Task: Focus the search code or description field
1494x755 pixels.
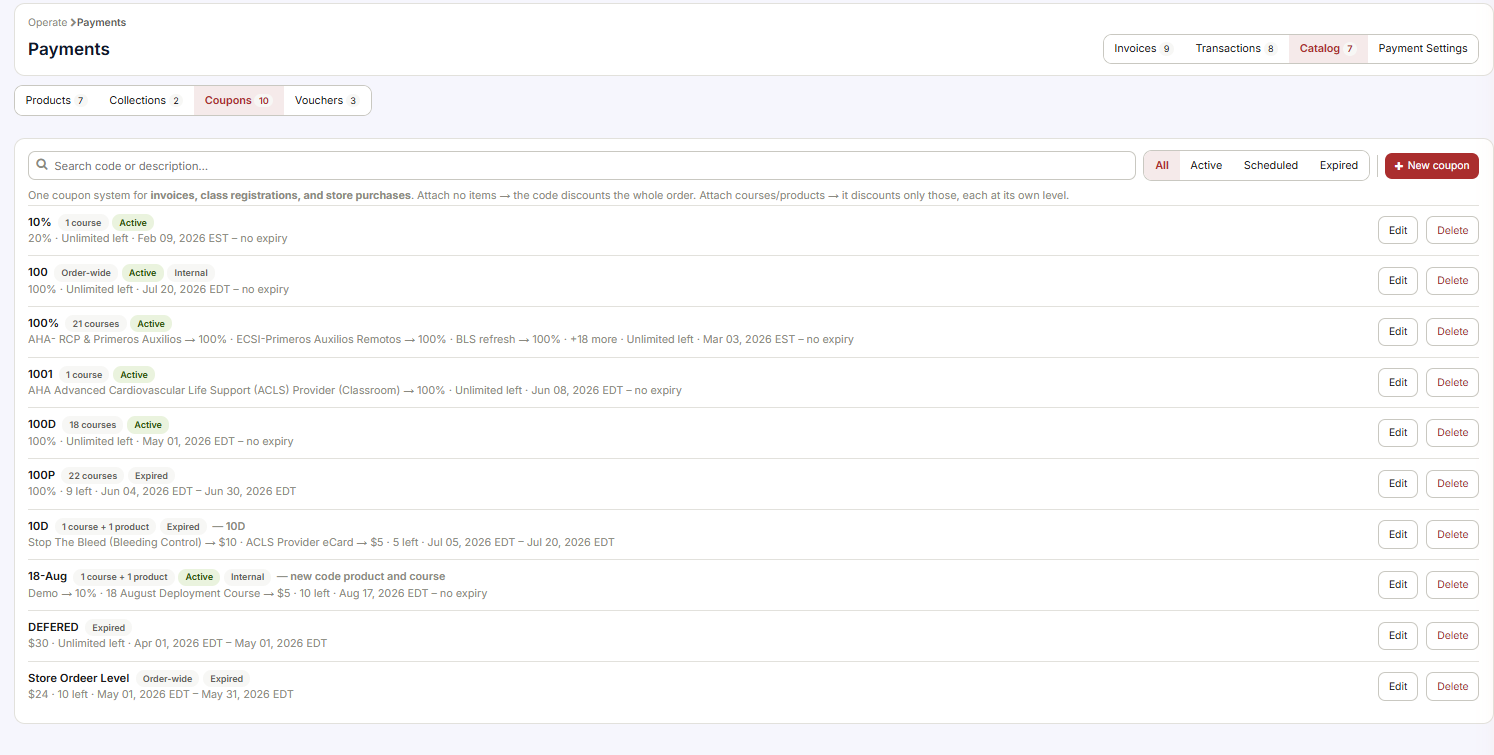Action: click(582, 166)
